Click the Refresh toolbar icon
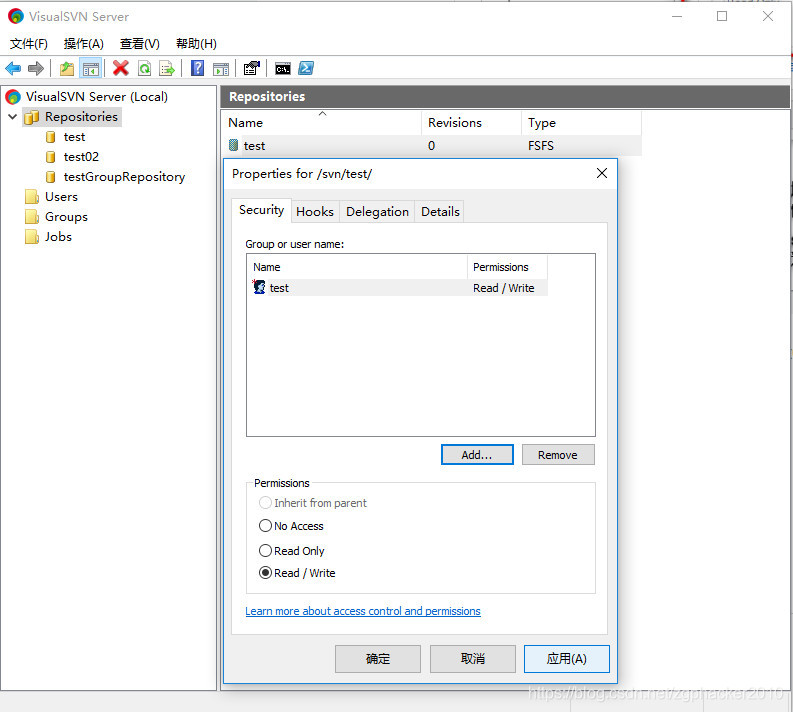This screenshot has height=712, width=793. tap(145, 68)
